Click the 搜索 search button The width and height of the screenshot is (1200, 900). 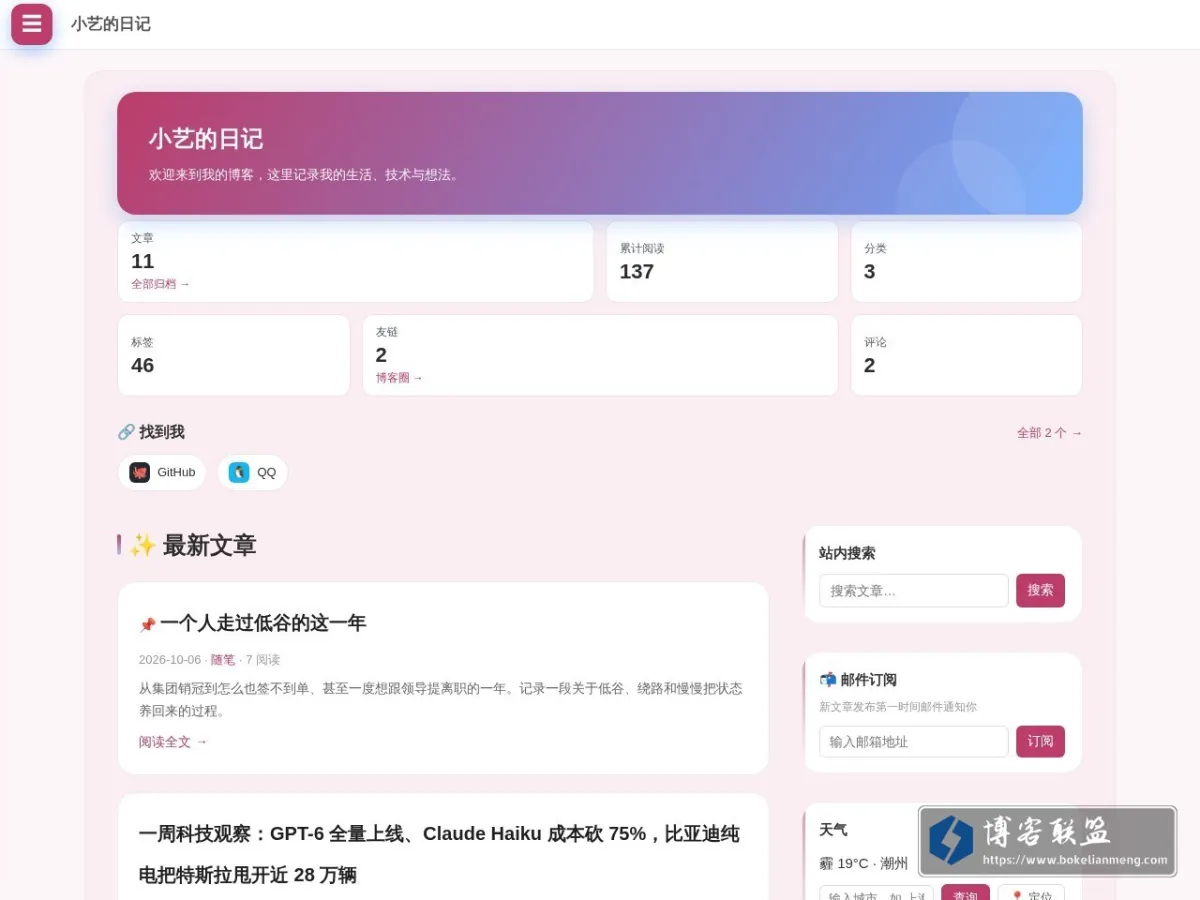pyautogui.click(x=1040, y=590)
